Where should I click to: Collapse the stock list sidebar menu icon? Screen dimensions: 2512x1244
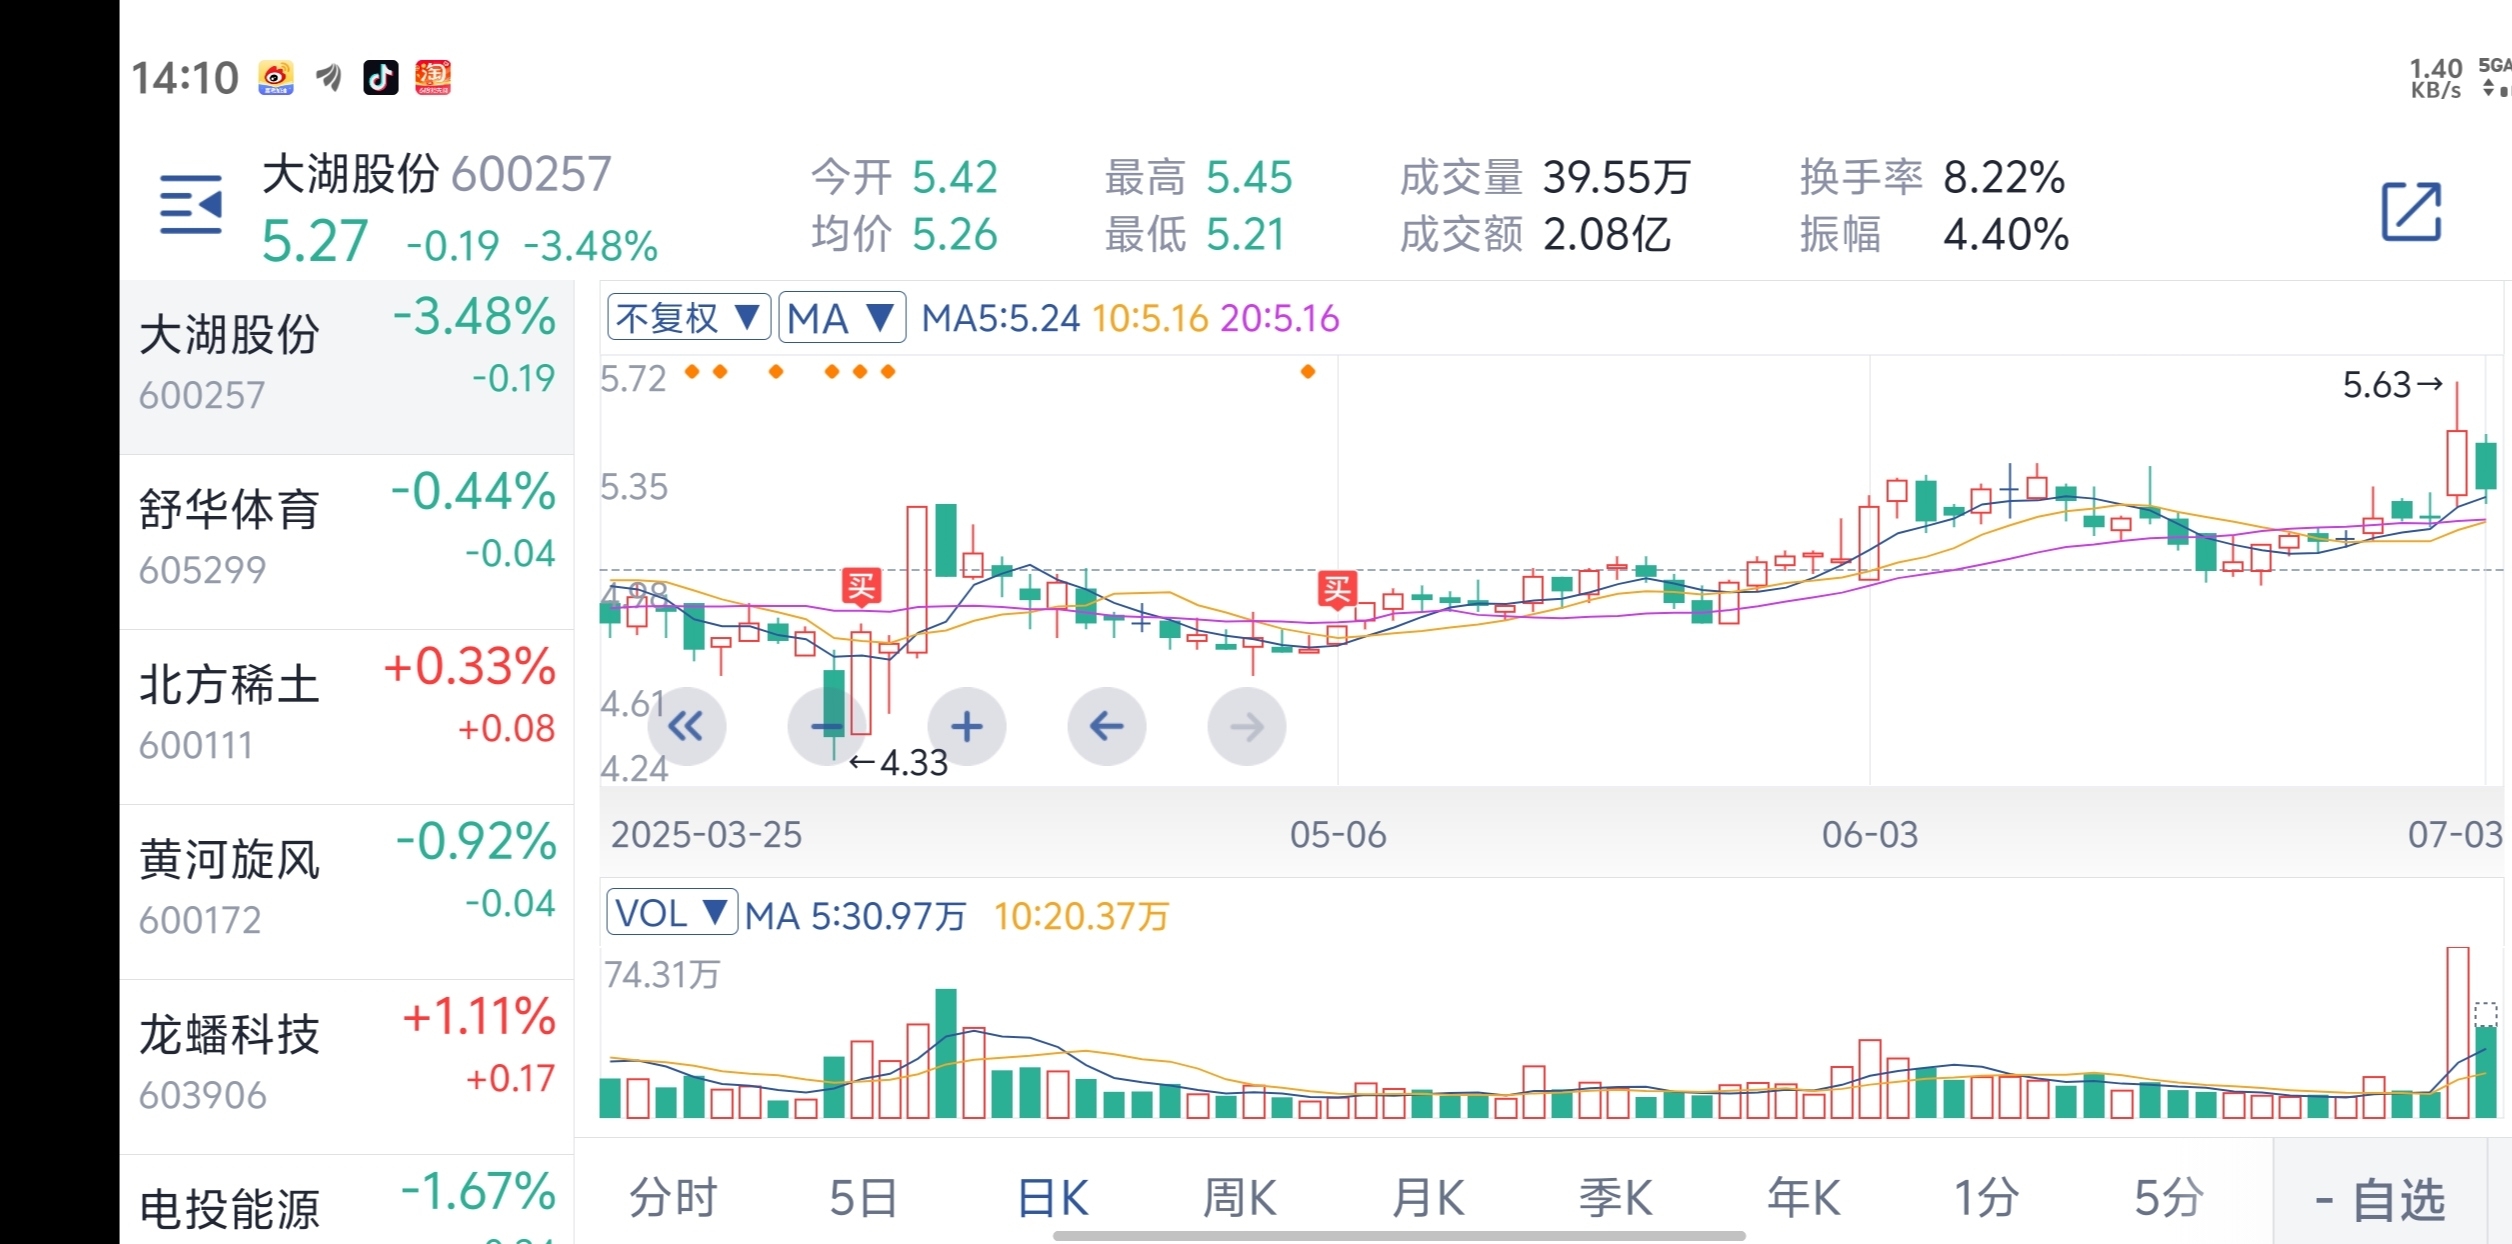coord(191,205)
